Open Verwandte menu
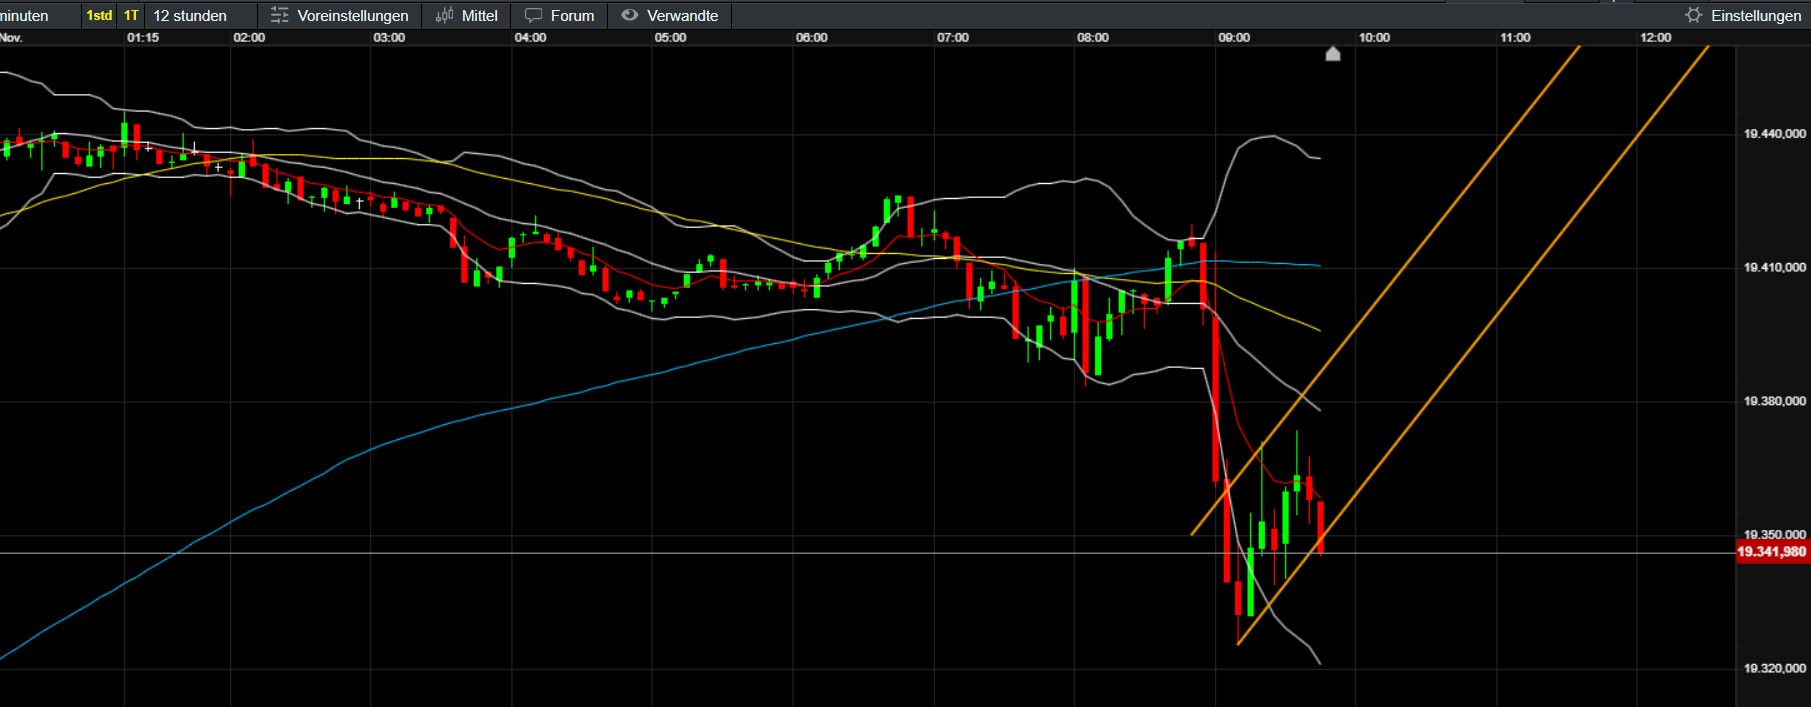This screenshot has height=707, width=1811. click(670, 15)
